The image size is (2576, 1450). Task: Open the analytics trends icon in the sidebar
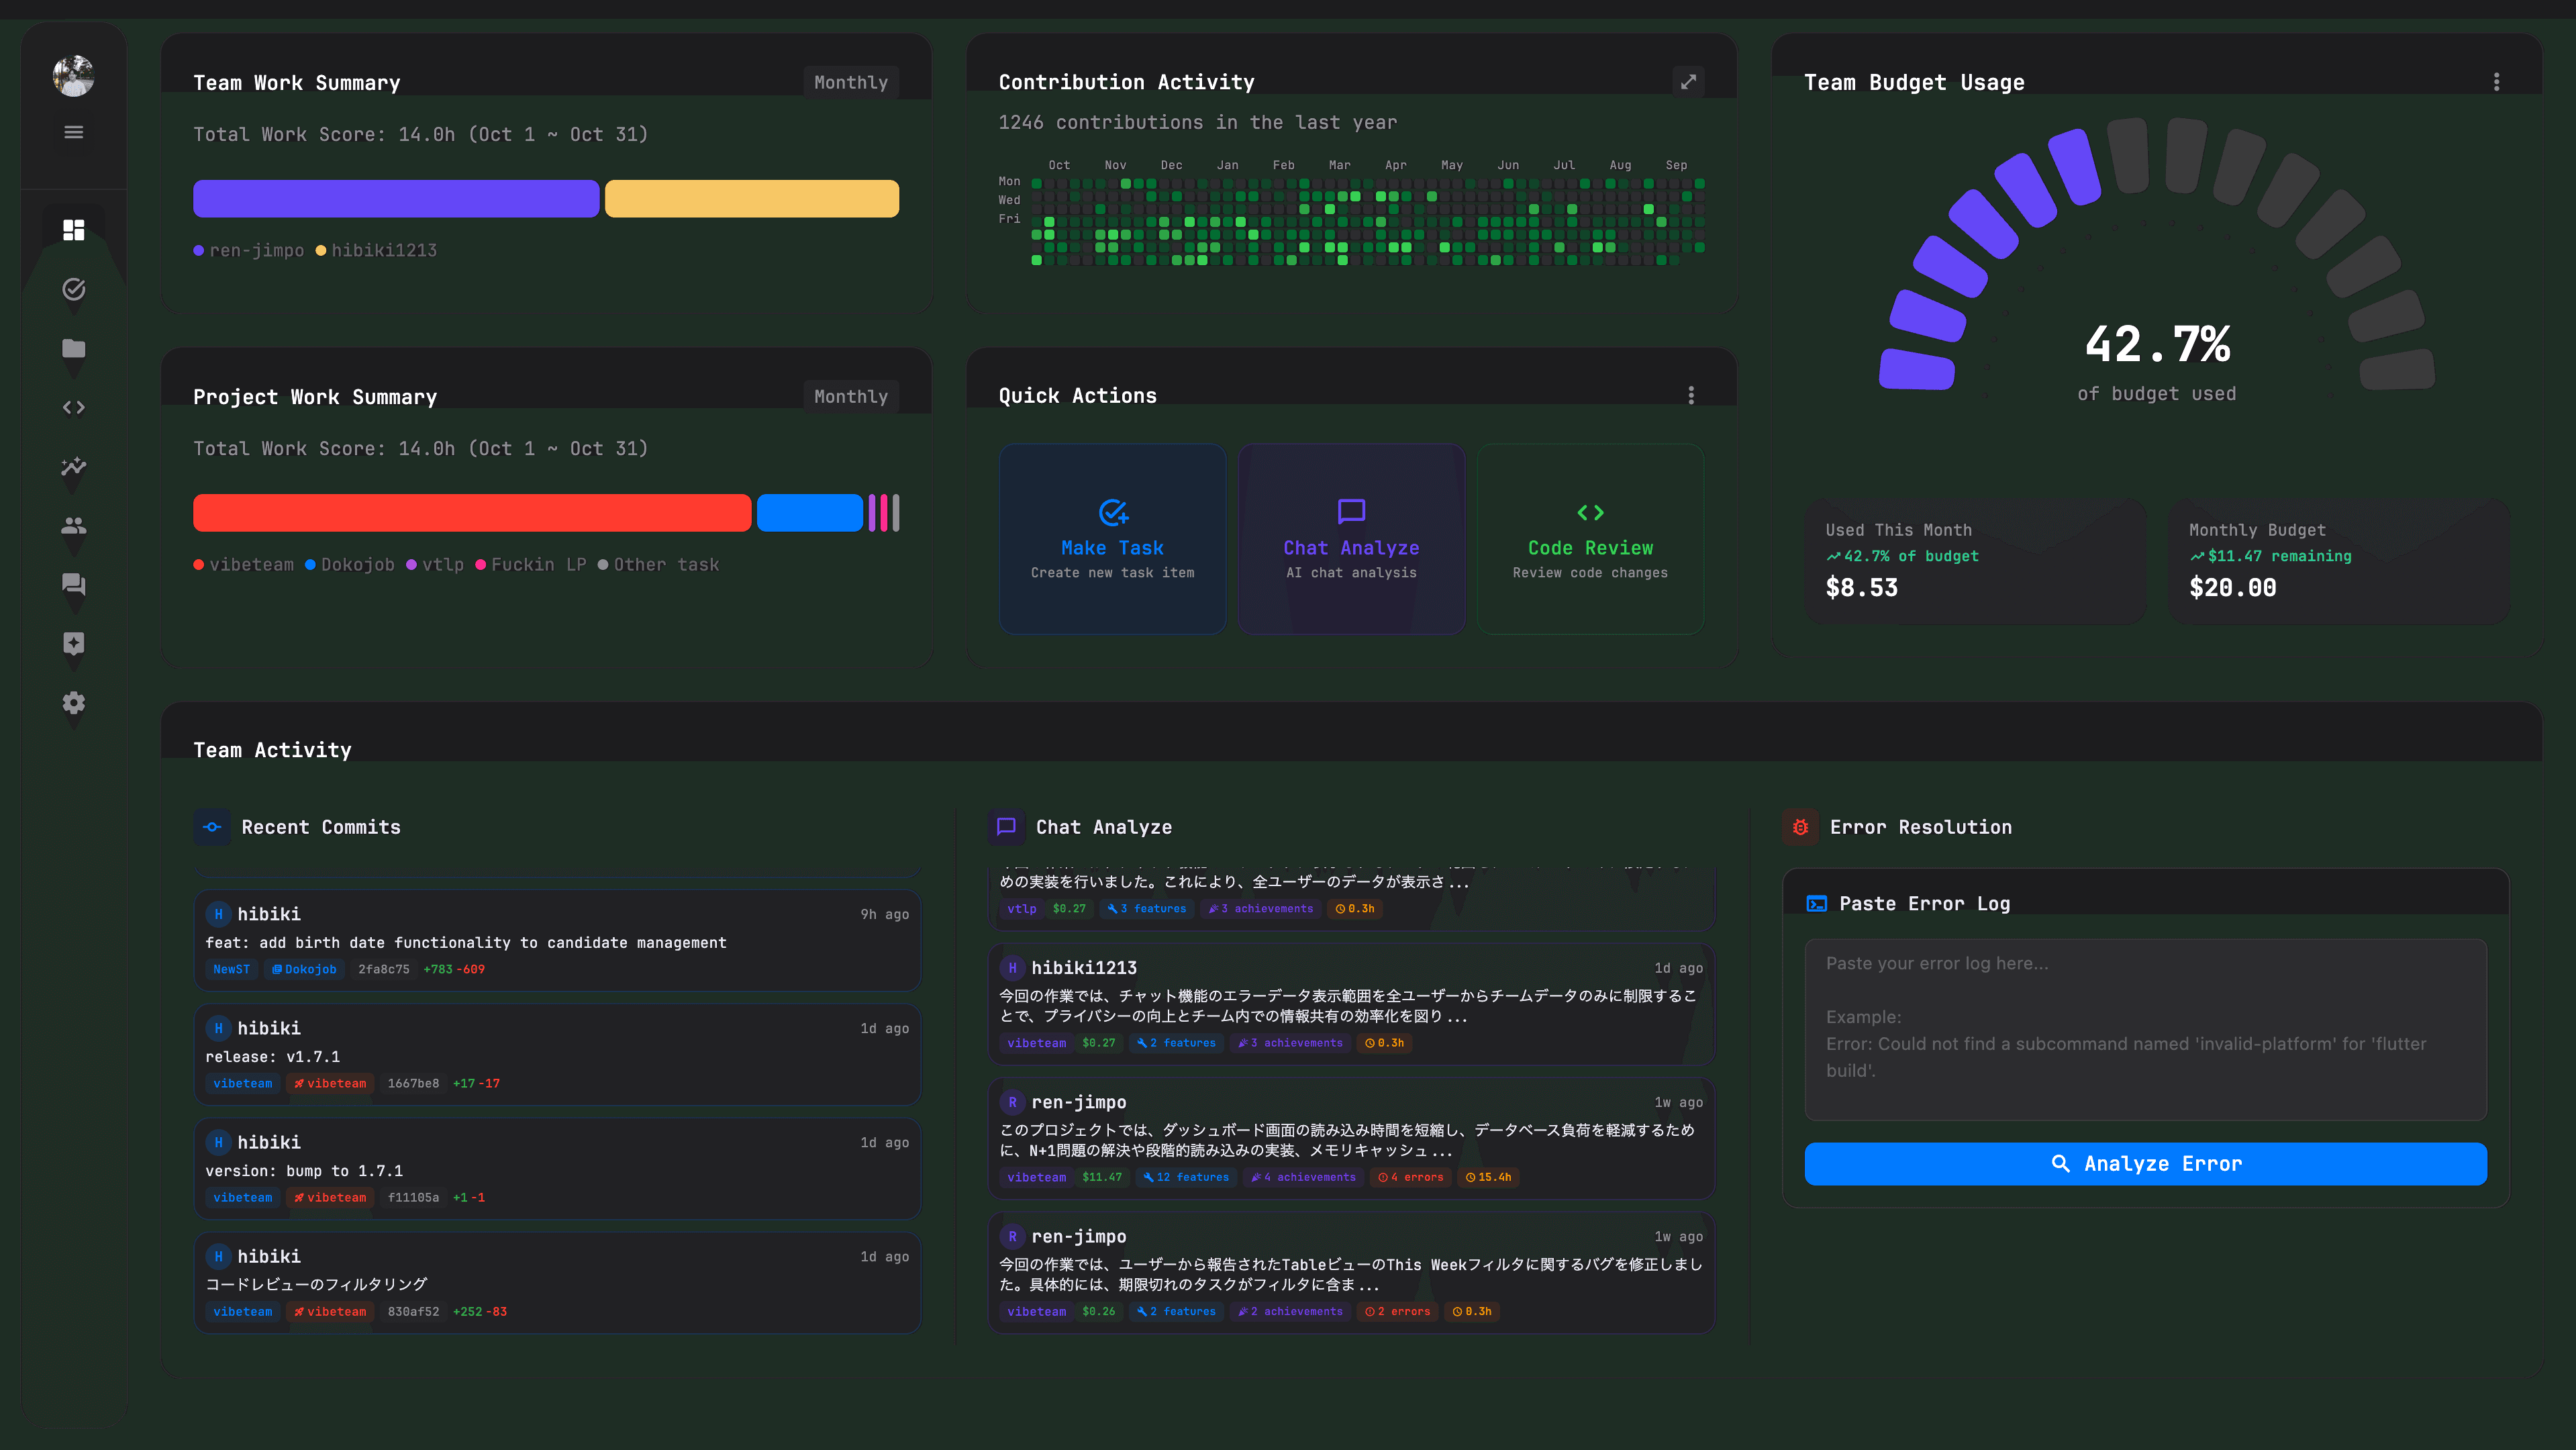[x=73, y=467]
